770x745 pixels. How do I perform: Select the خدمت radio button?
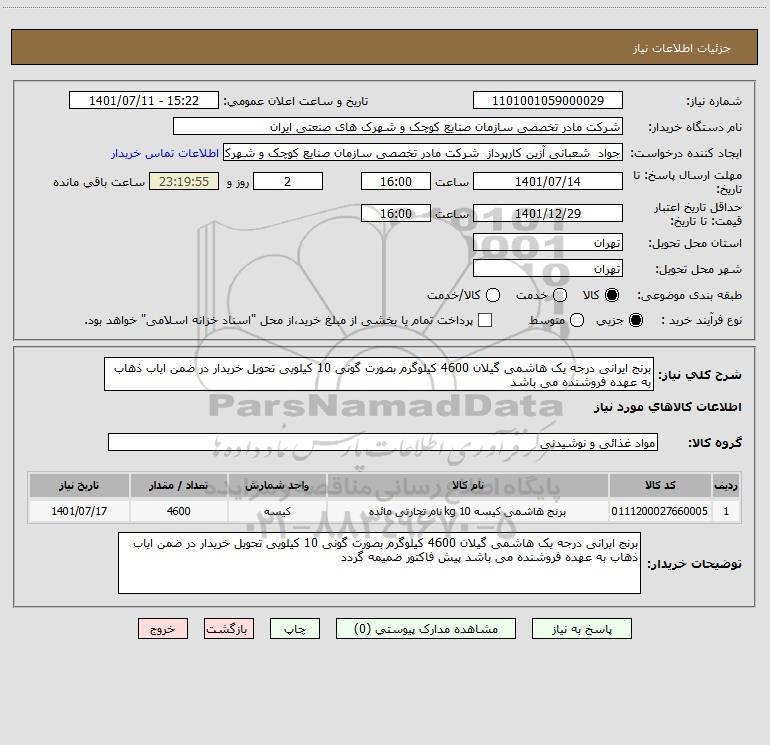tap(560, 295)
